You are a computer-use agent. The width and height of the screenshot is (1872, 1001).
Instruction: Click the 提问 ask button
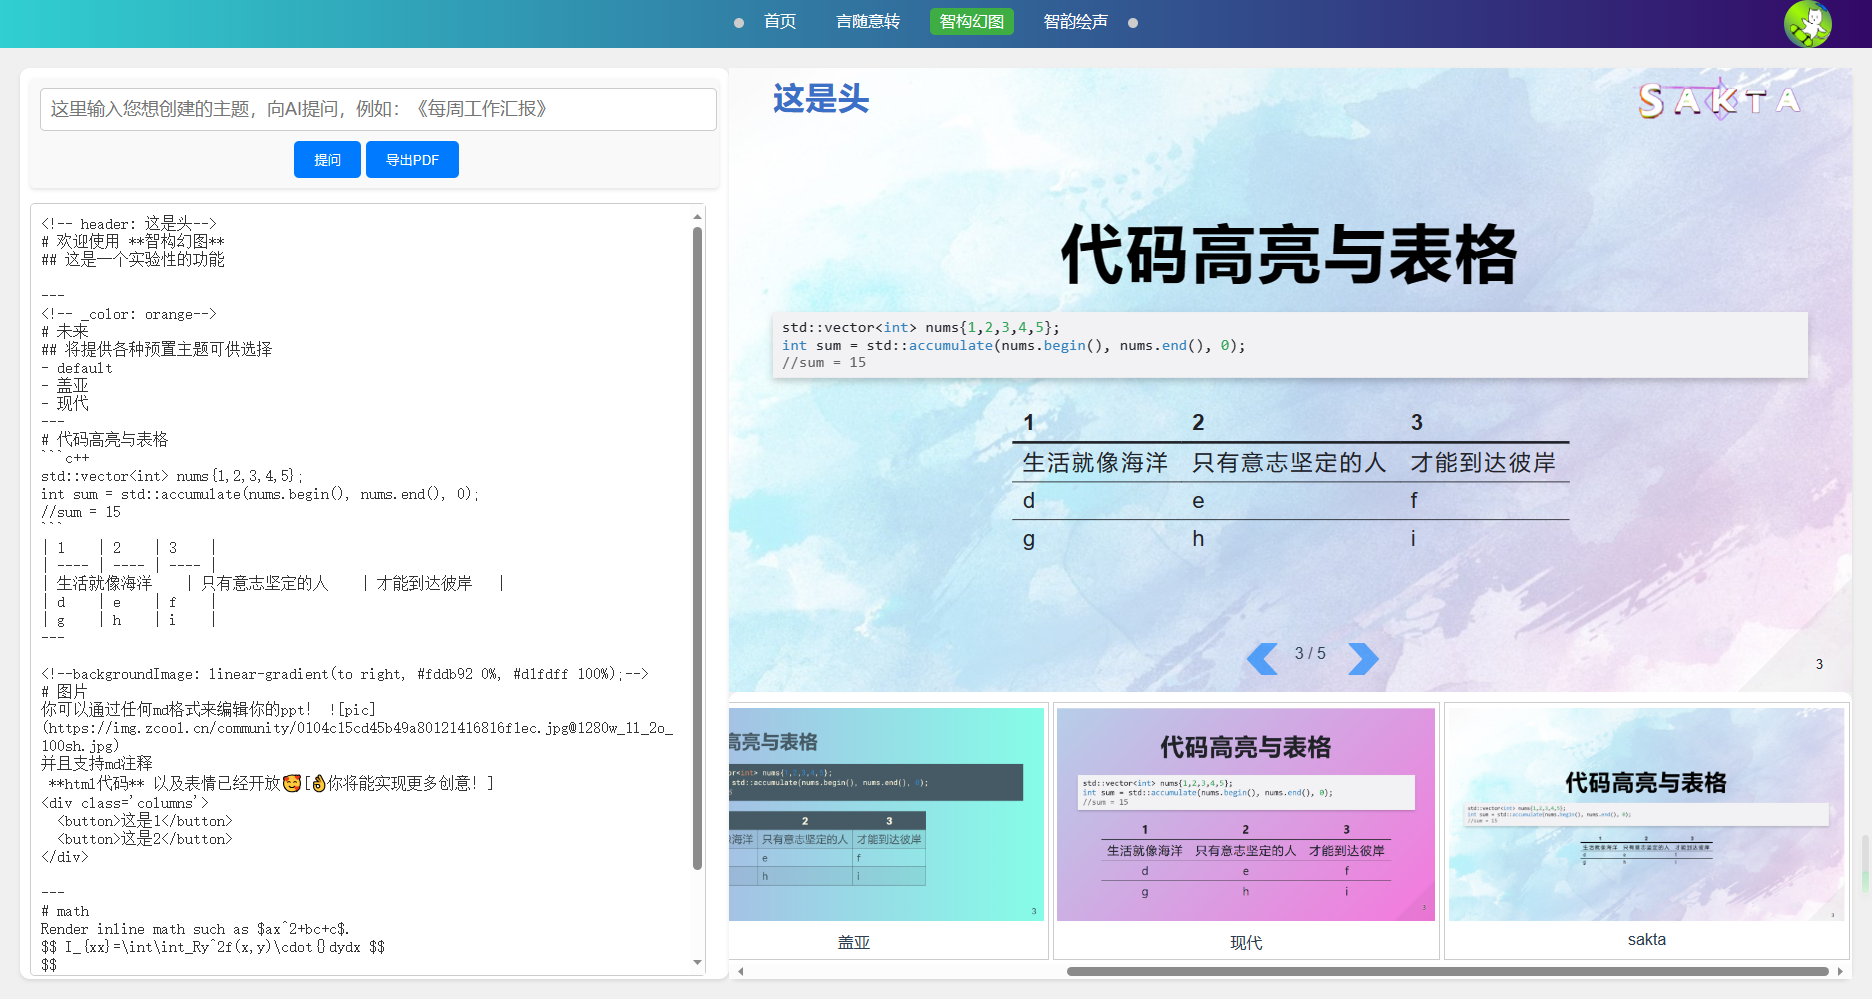(327, 160)
